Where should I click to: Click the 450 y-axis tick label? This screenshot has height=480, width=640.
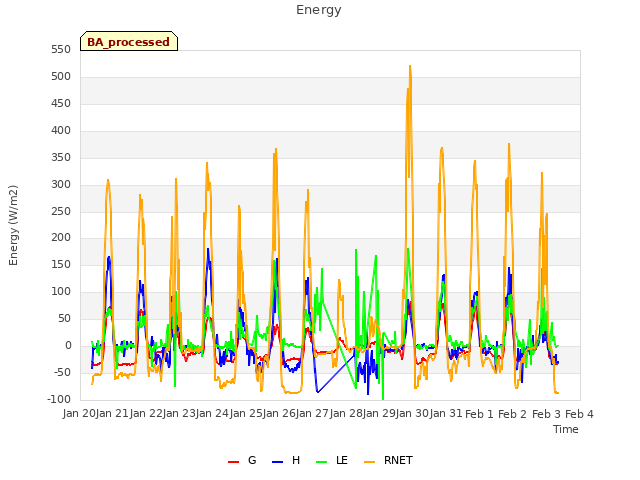[x=61, y=104]
